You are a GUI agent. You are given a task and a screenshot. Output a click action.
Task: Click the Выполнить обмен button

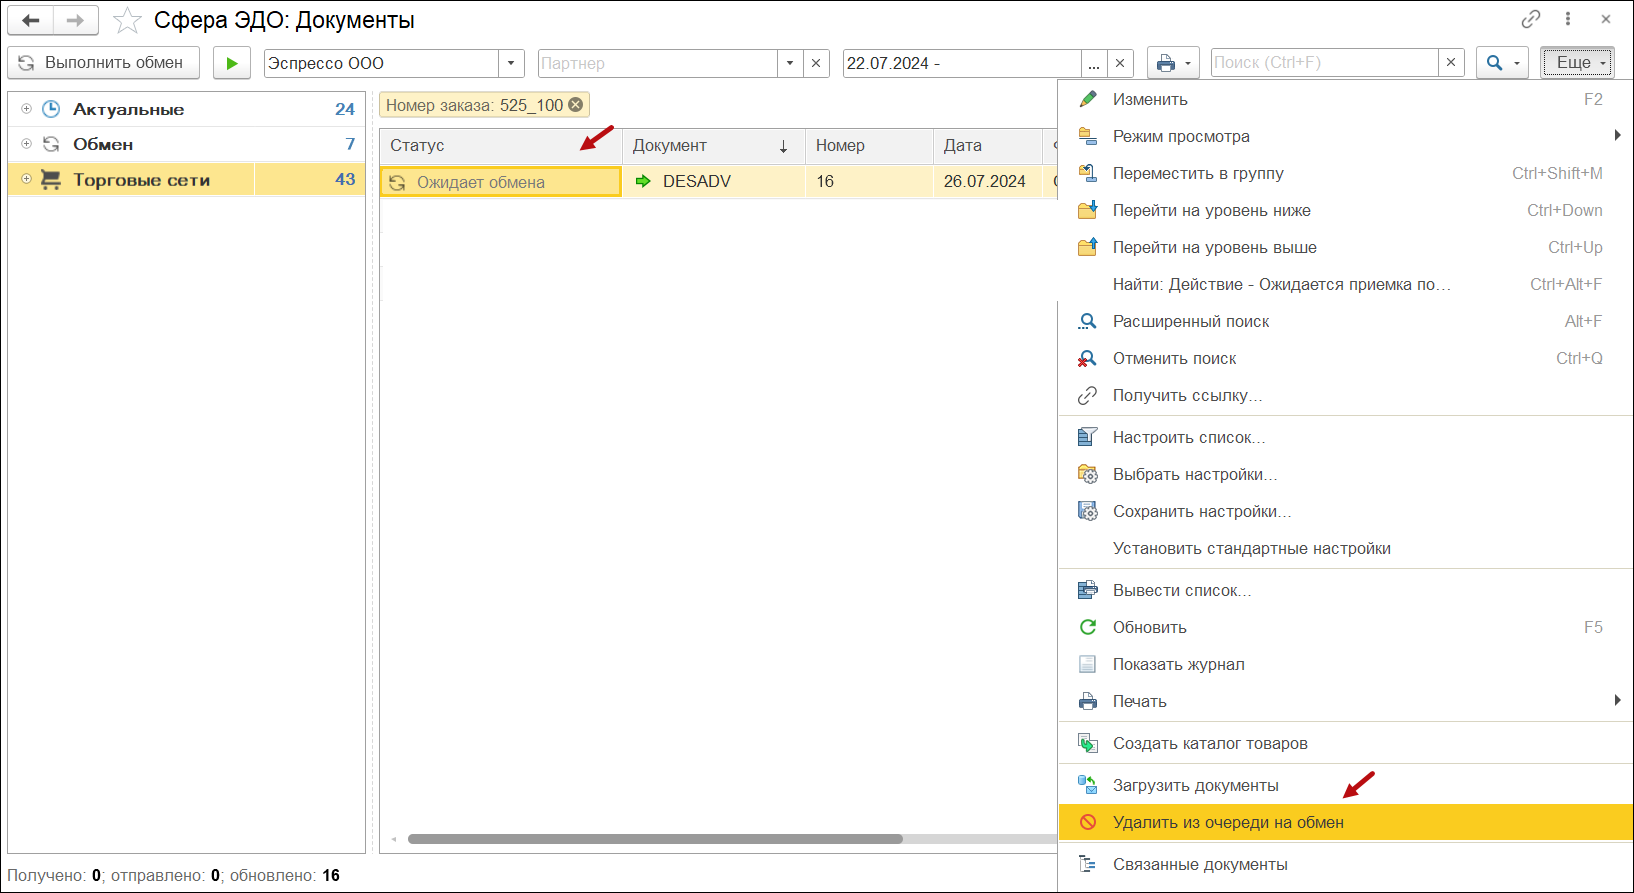pyautogui.click(x=103, y=63)
